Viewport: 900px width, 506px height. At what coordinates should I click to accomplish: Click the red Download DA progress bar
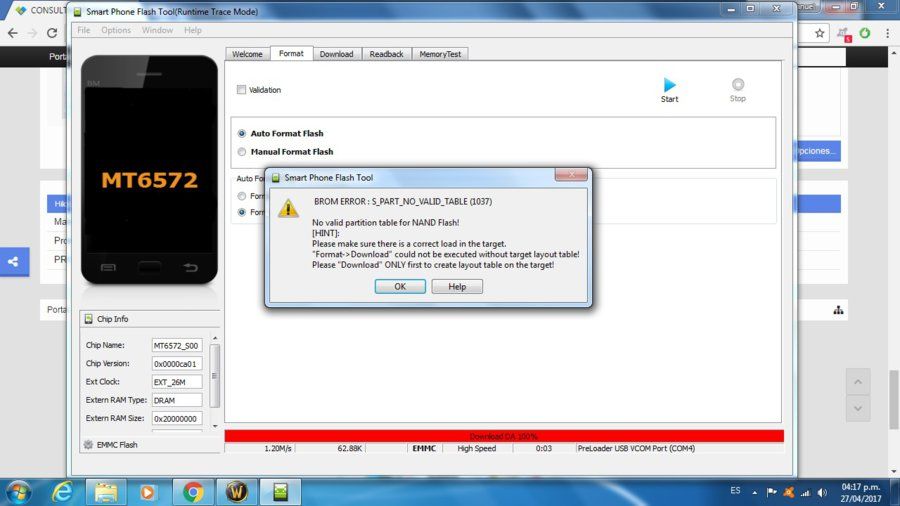click(x=504, y=436)
